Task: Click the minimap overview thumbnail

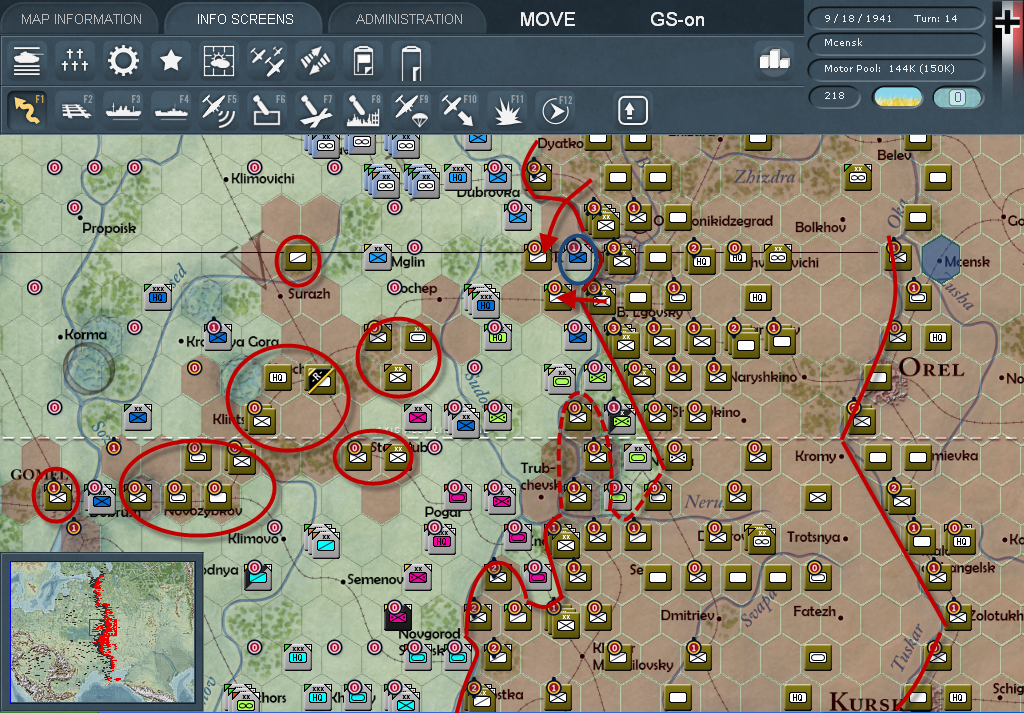Action: click(x=103, y=632)
